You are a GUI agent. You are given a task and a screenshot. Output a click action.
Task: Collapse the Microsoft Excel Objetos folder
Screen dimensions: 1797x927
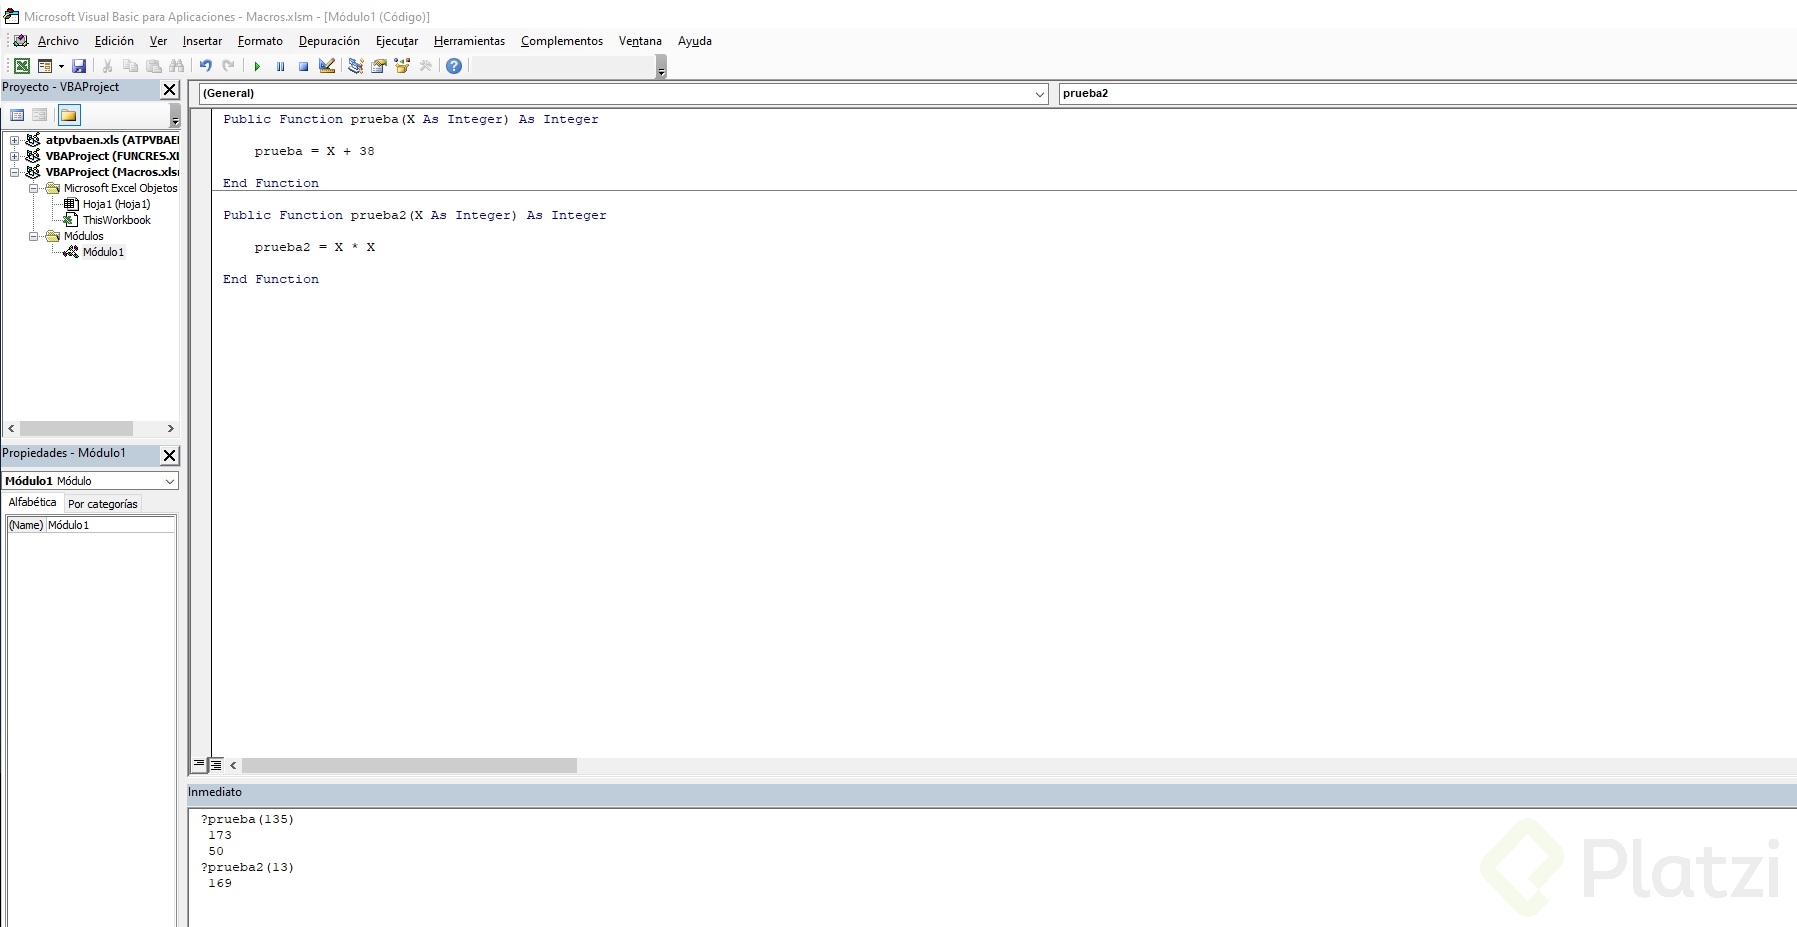(x=33, y=188)
